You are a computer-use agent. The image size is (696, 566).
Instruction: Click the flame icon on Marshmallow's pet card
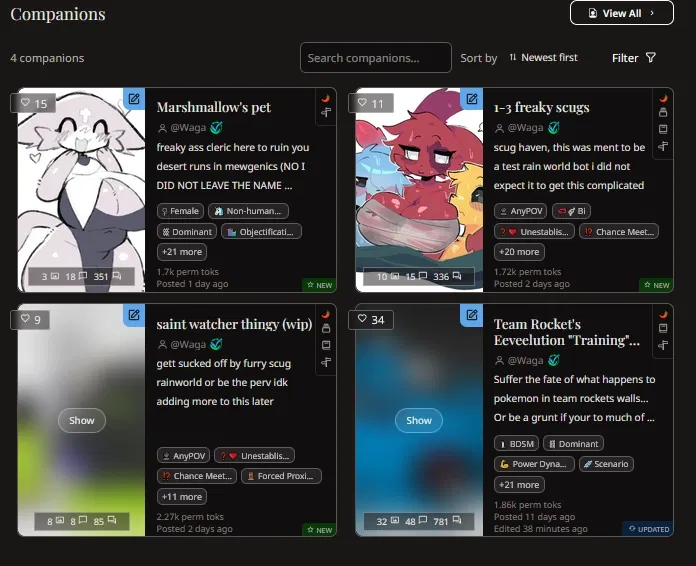click(326, 98)
